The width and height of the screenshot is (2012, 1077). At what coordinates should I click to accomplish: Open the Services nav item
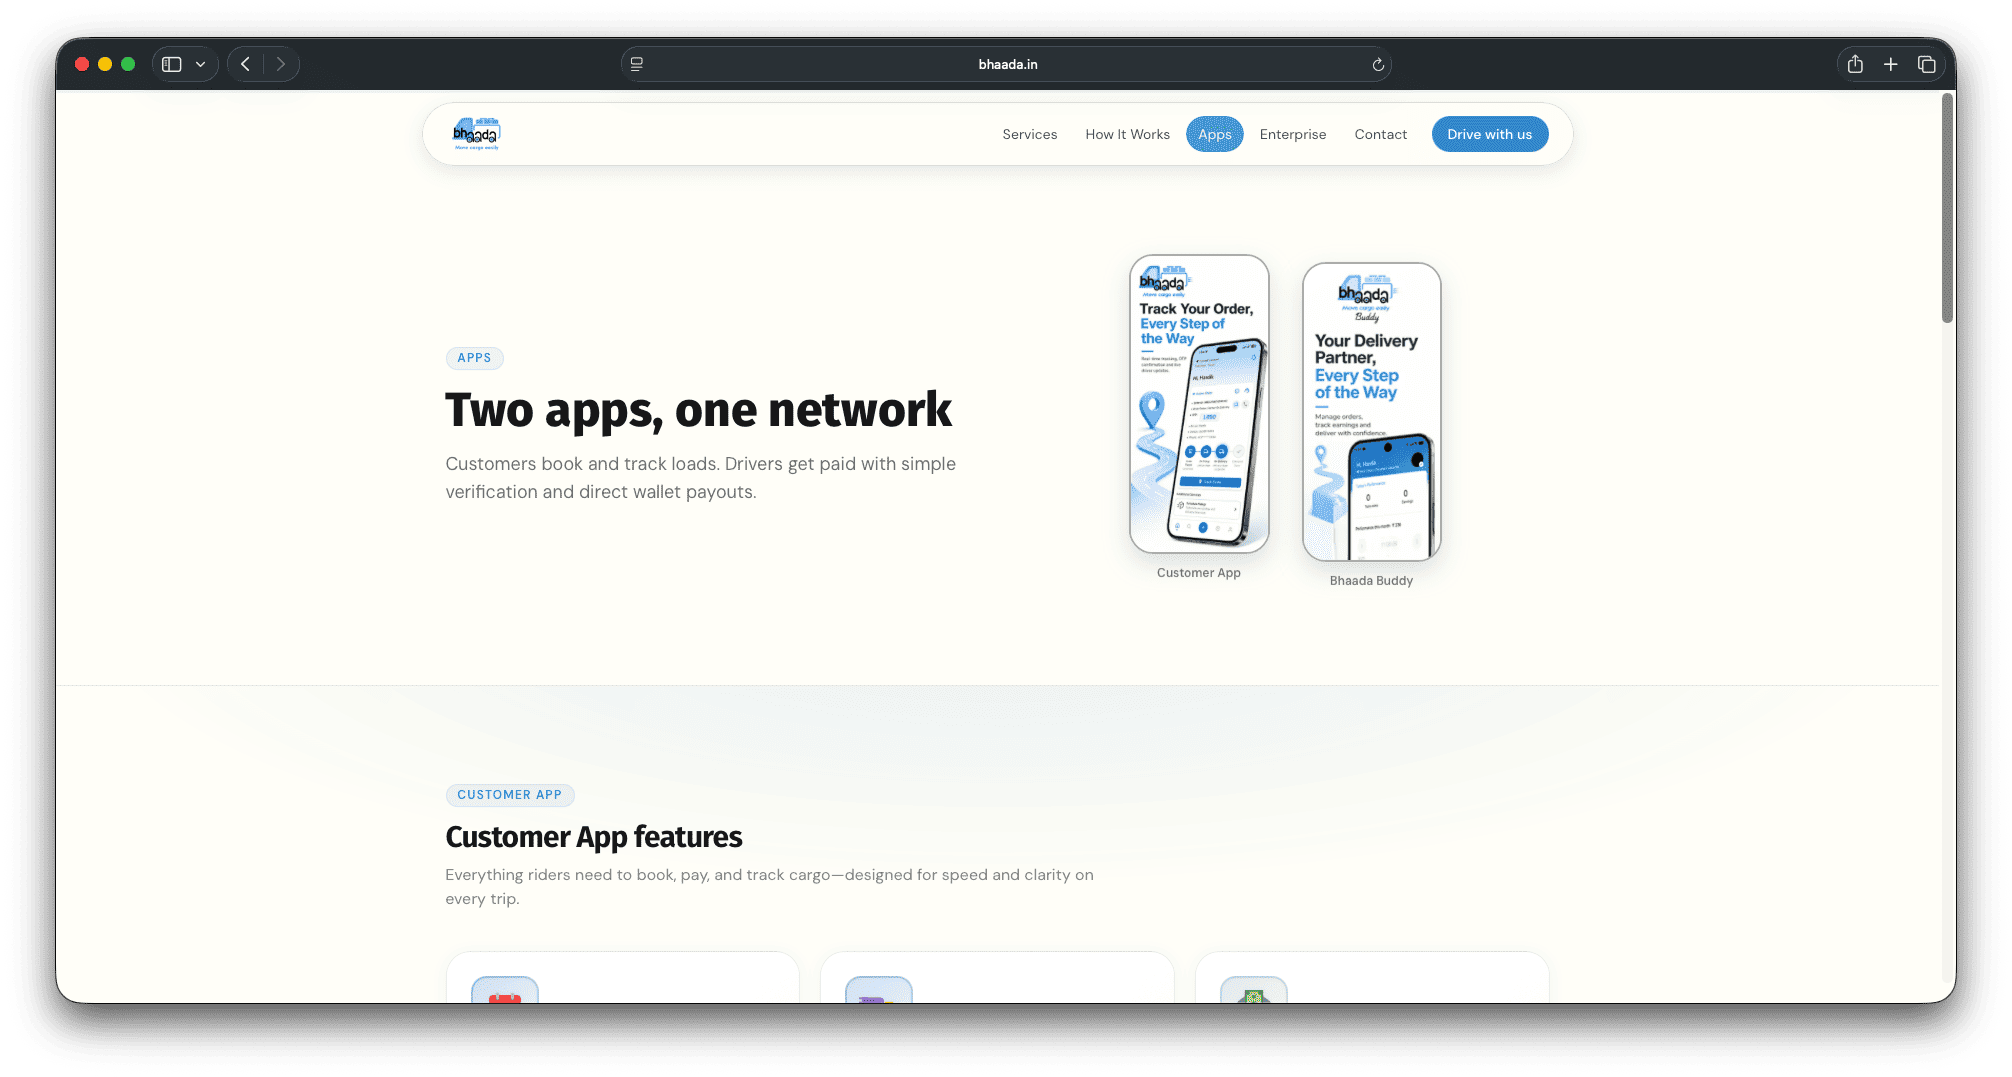pos(1030,134)
